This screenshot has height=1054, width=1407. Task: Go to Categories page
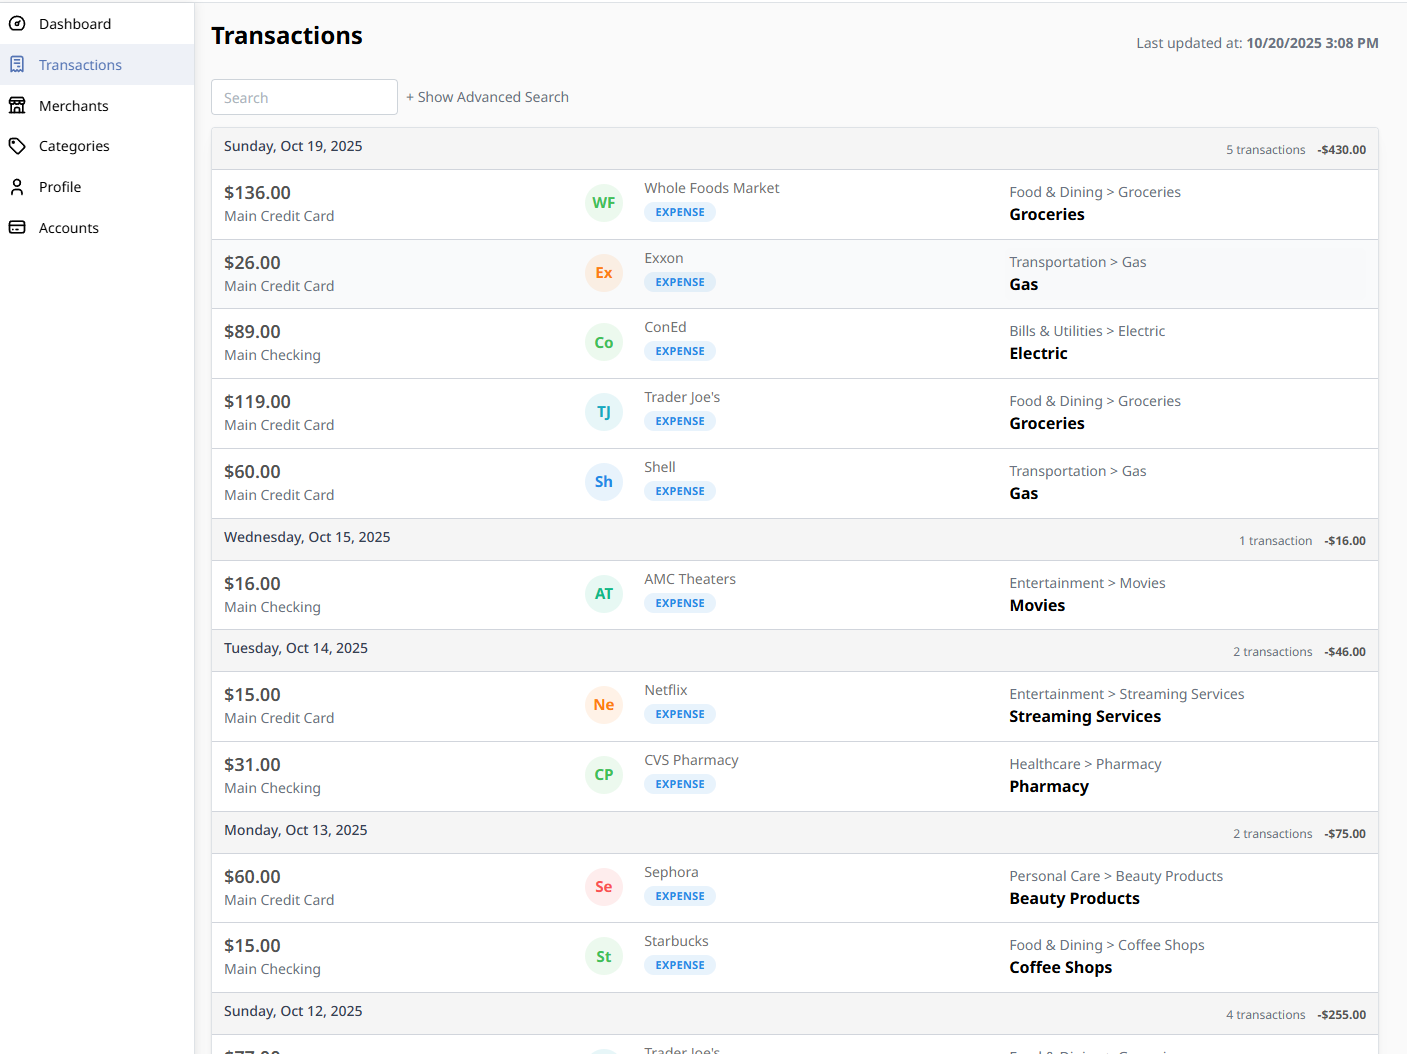pos(97,146)
